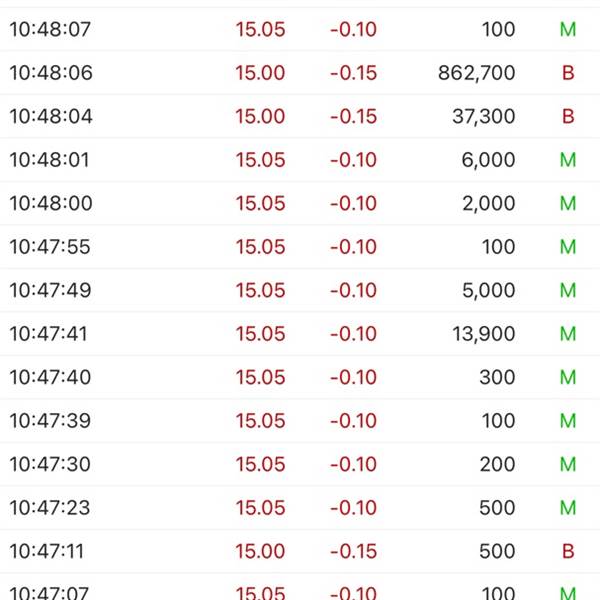
Task: Click the B marker on the 10:48:06 row
Action: (568, 73)
